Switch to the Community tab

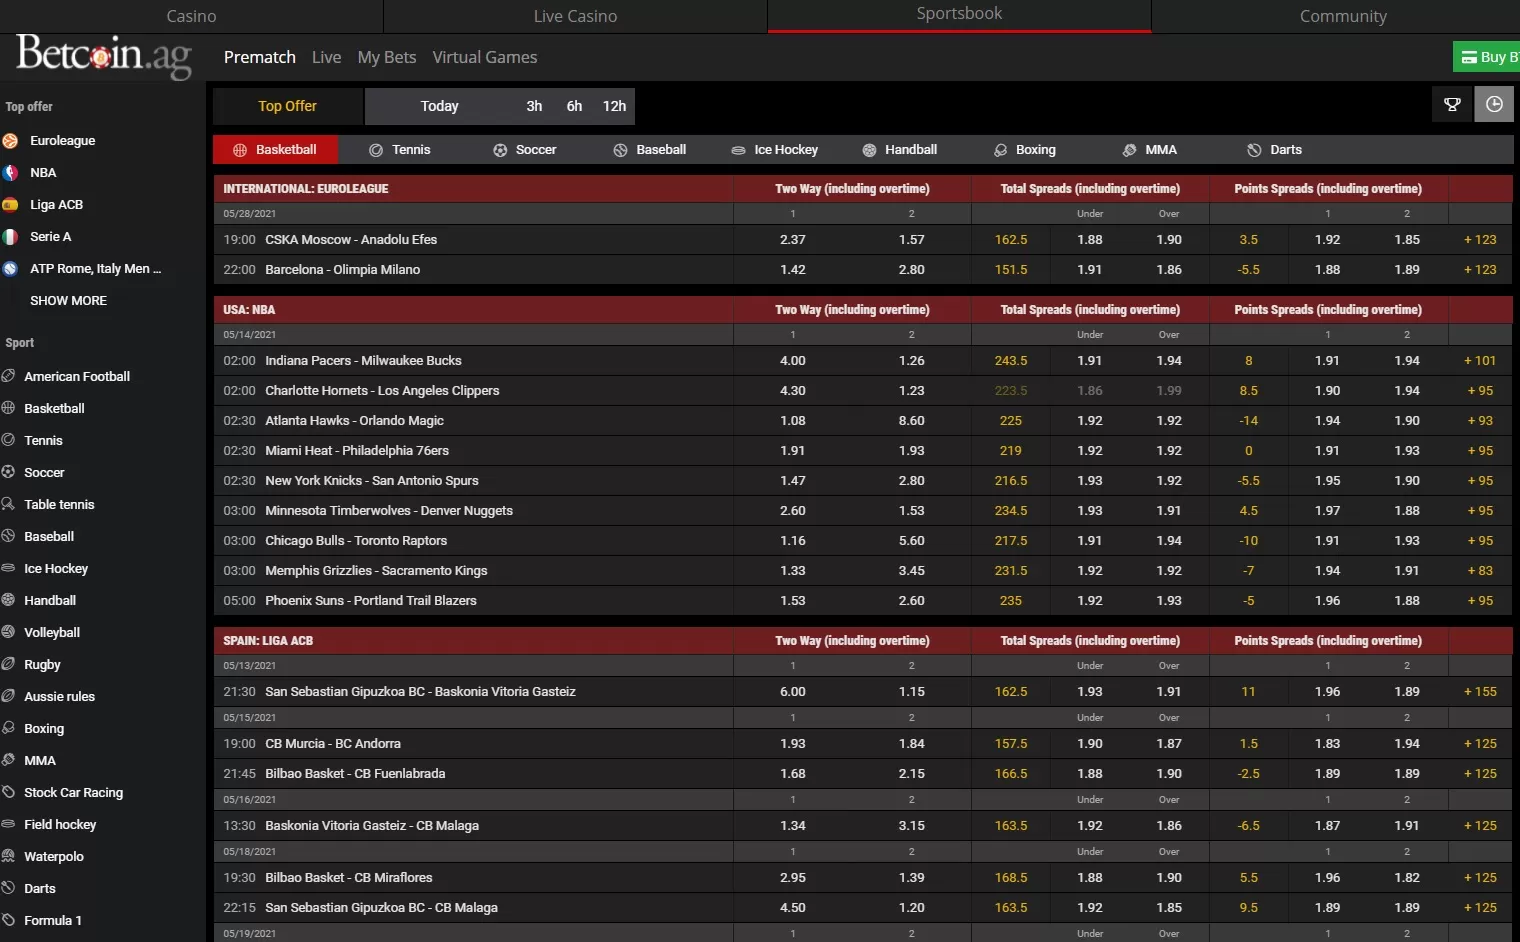pos(1343,16)
